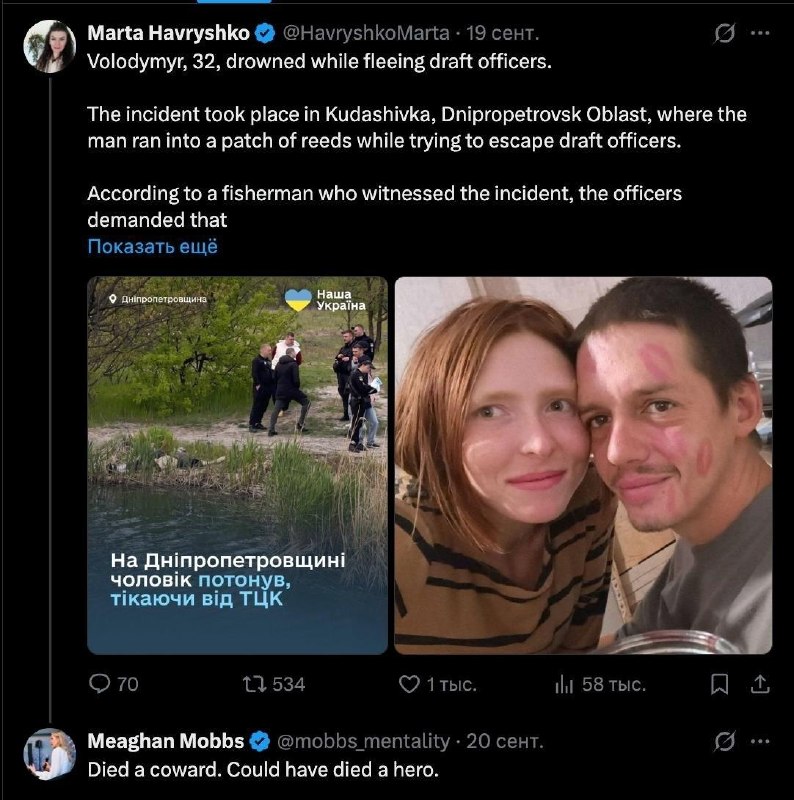Viewport: 794px width, 800px height.
Task: Open more options menu on Meaghan's reply
Action: click(x=760, y=741)
